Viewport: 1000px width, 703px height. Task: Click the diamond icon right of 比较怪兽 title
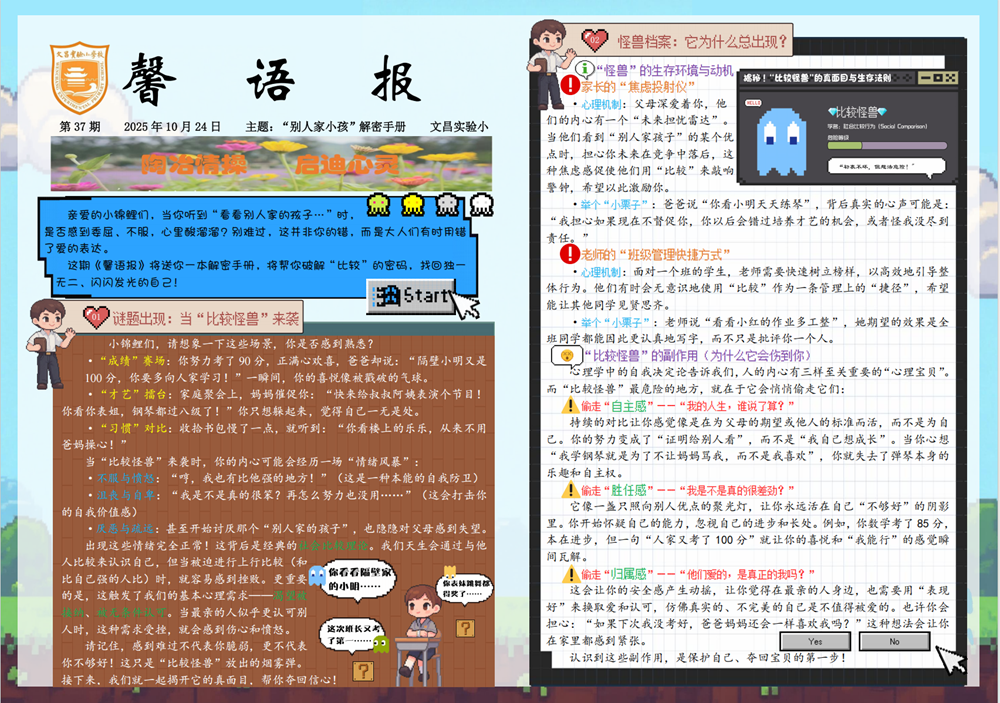coord(882,112)
